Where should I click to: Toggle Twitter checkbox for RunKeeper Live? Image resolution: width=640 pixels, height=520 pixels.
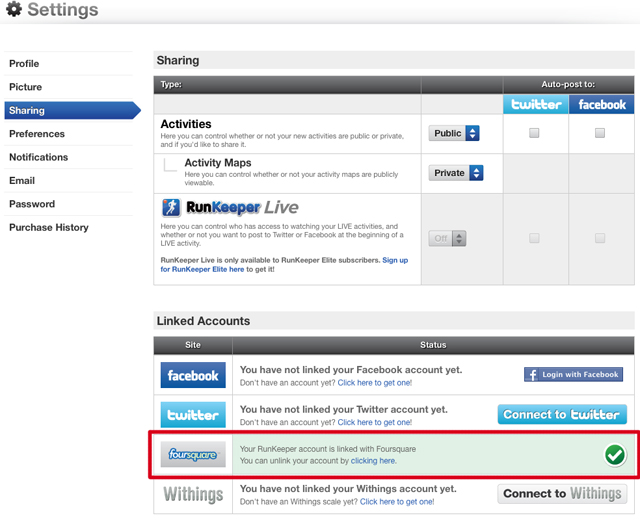(534, 238)
